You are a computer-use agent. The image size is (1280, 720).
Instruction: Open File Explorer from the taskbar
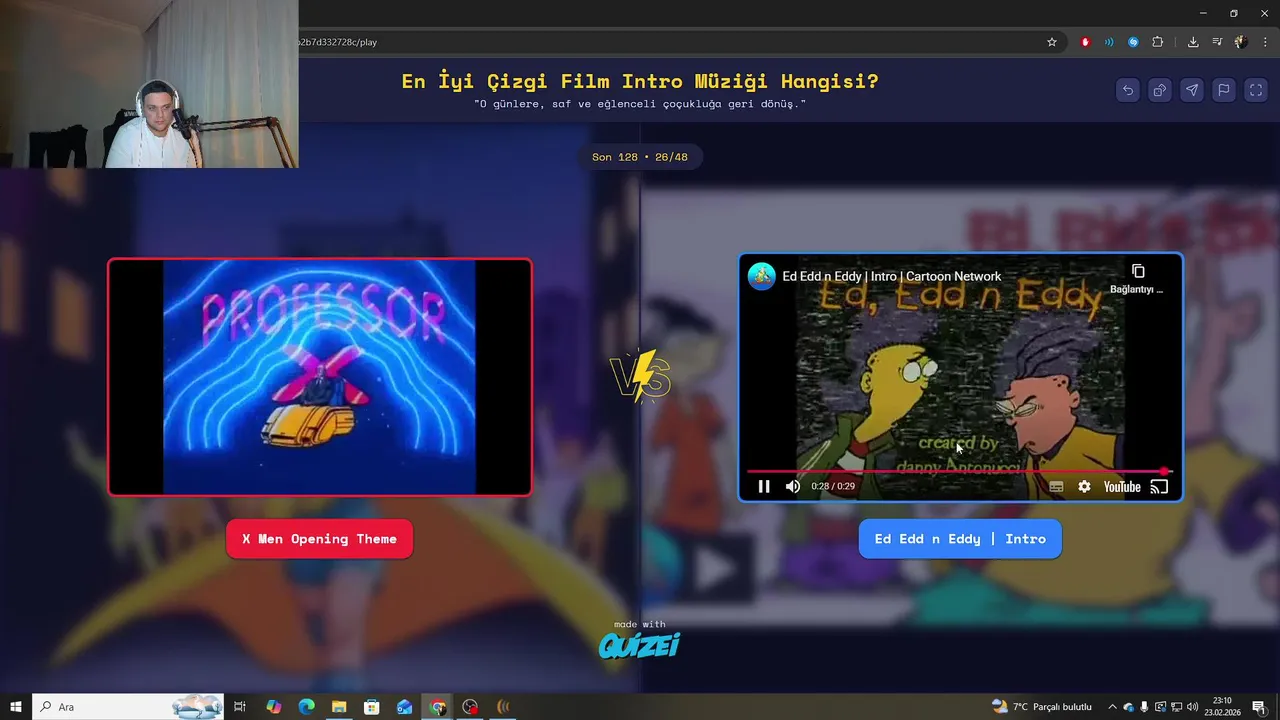[x=339, y=707]
